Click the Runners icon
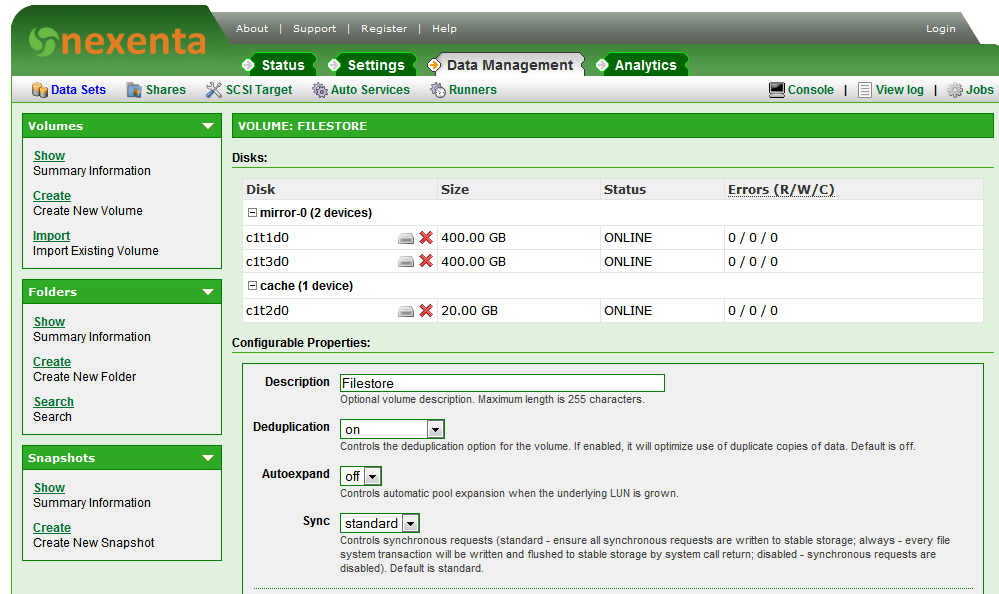 pos(438,90)
